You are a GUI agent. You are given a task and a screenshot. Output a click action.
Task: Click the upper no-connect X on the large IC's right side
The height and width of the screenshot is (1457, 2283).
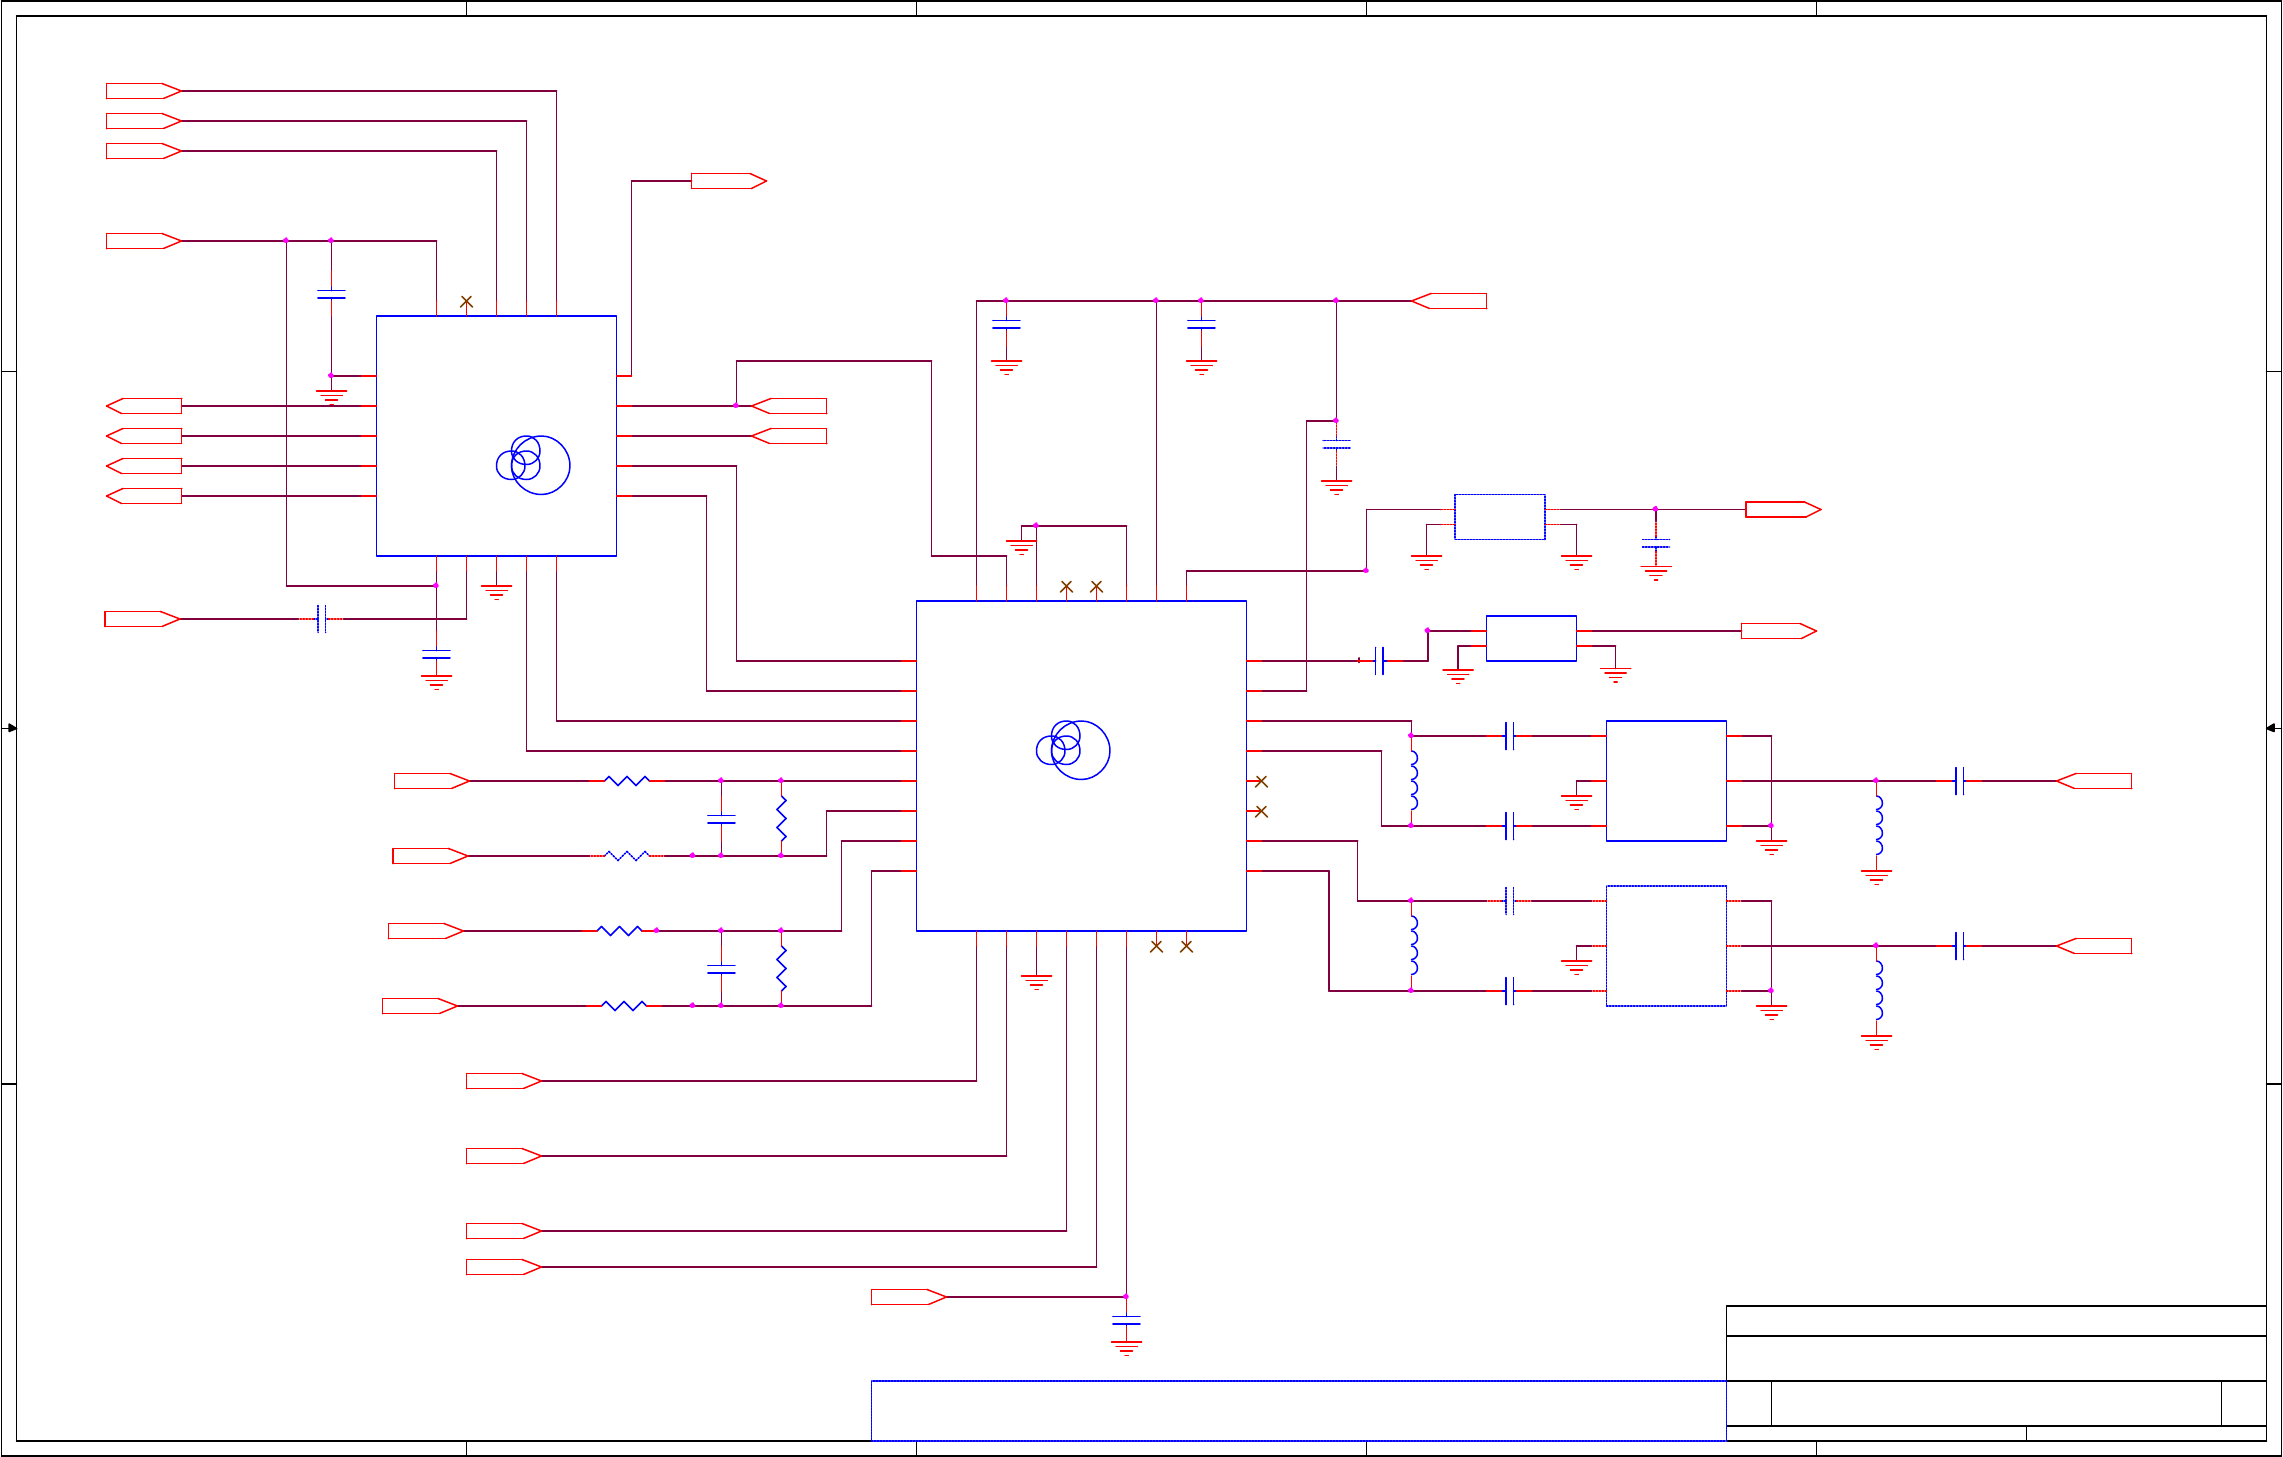coord(1261,781)
